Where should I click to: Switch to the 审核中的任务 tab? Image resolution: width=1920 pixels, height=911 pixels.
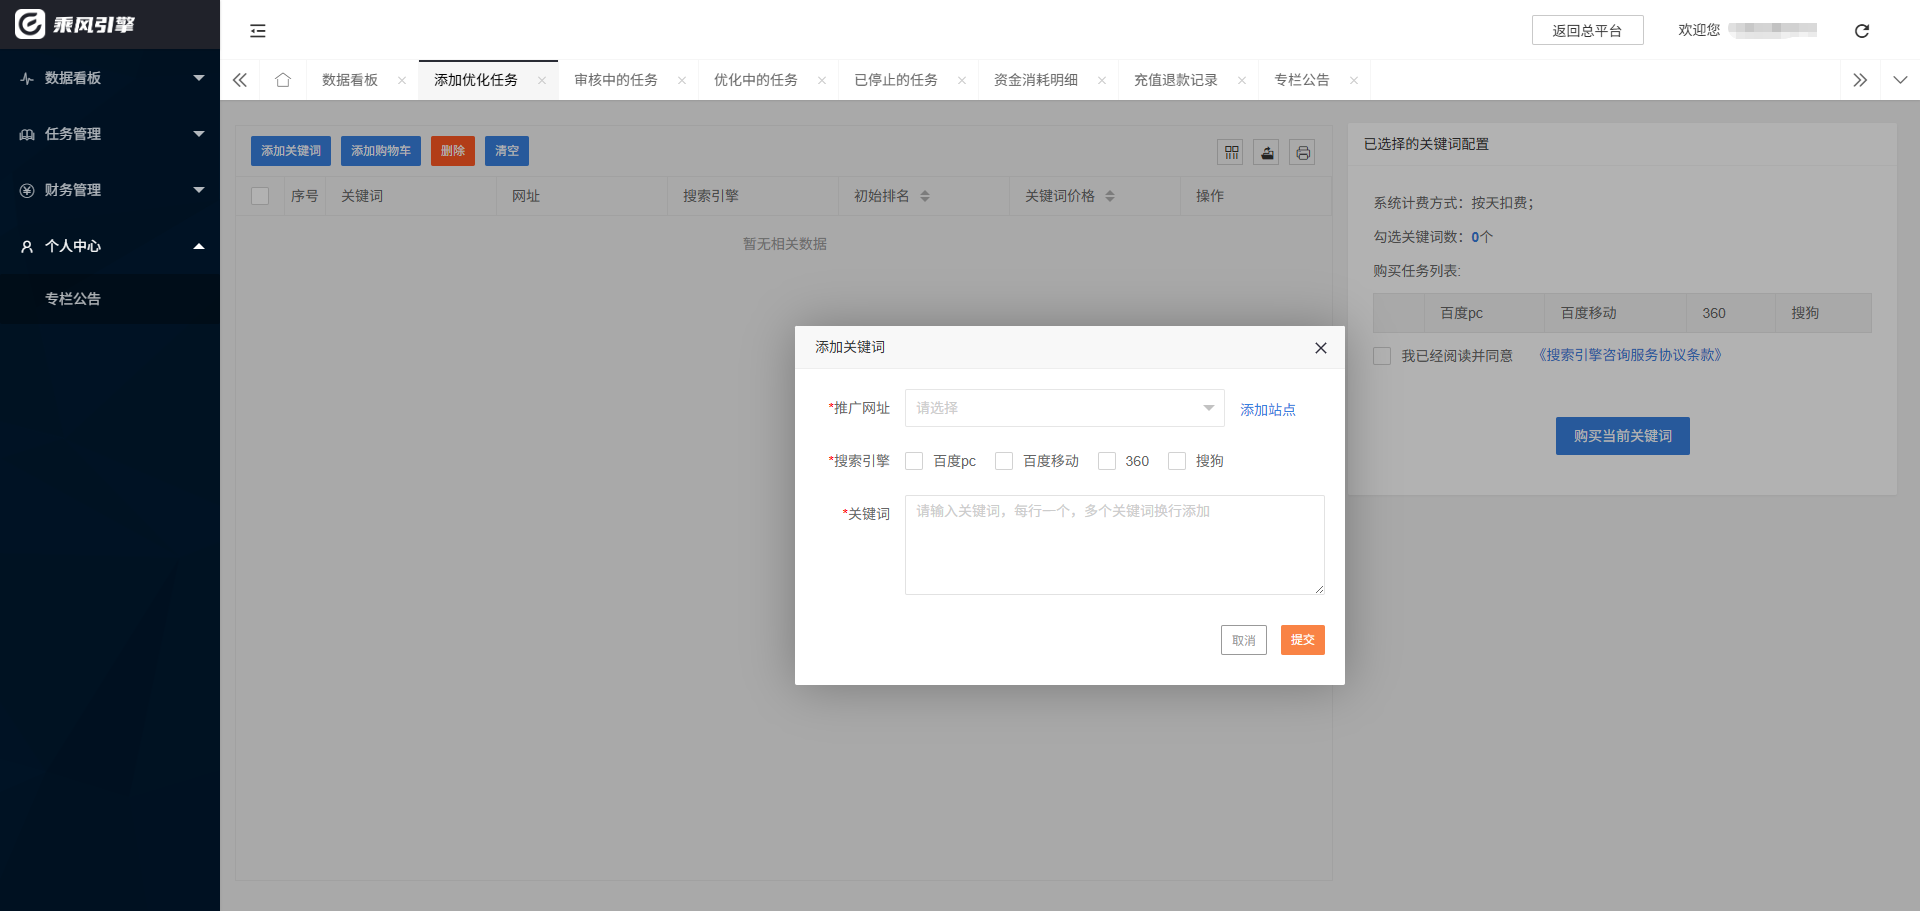pyautogui.click(x=615, y=80)
